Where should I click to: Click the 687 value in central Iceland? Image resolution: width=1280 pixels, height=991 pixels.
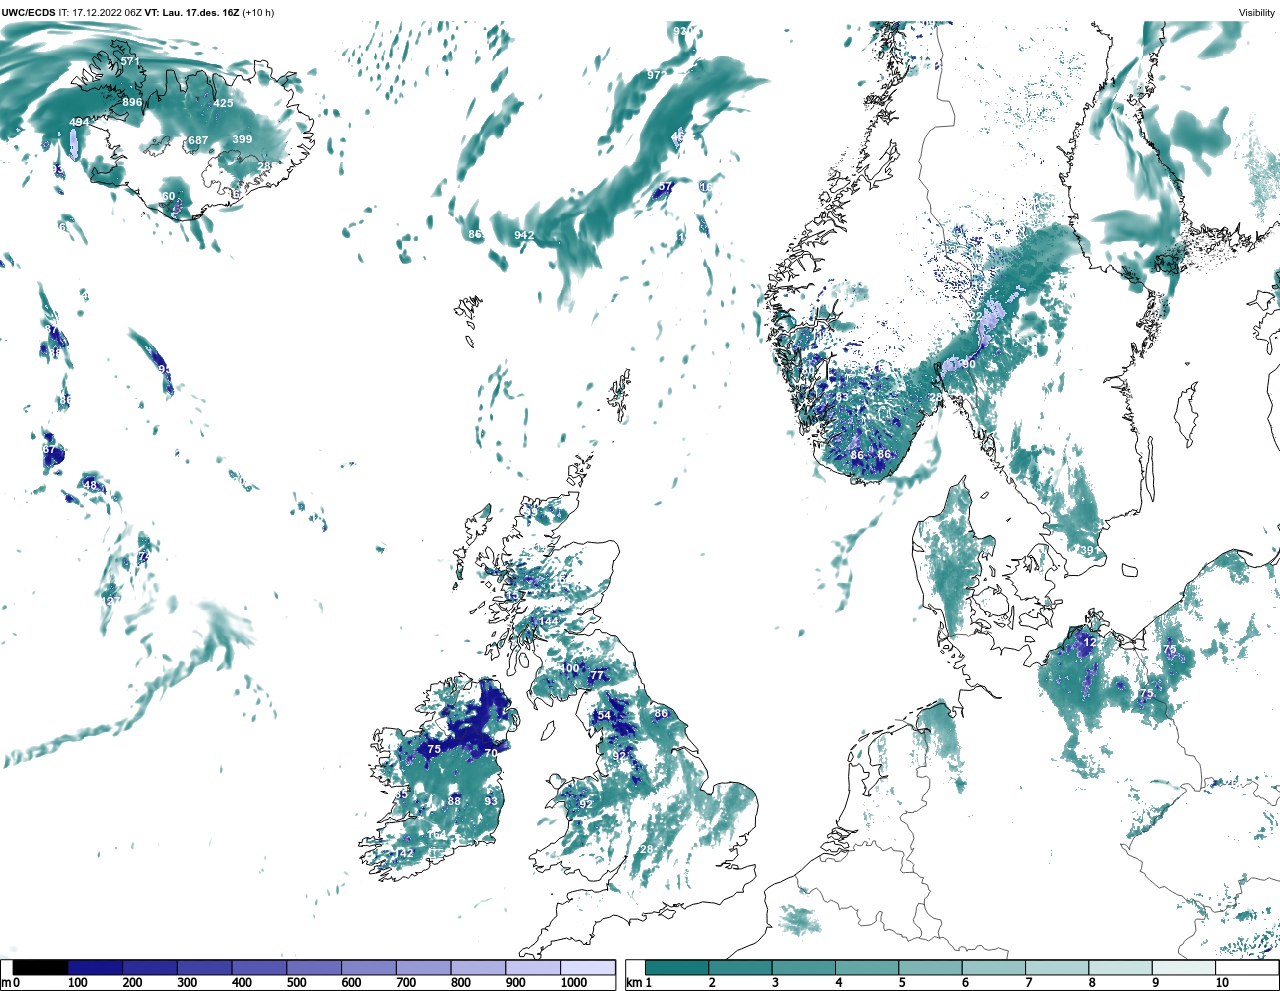(x=198, y=140)
